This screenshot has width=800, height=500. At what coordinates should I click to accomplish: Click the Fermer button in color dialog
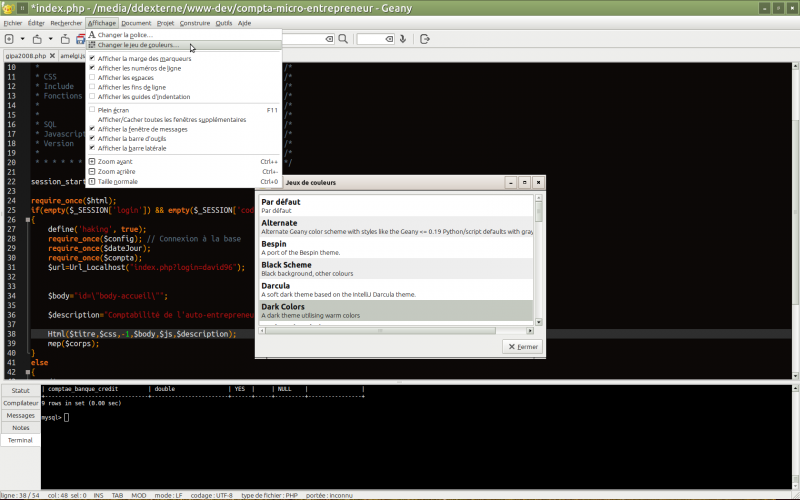pos(522,346)
